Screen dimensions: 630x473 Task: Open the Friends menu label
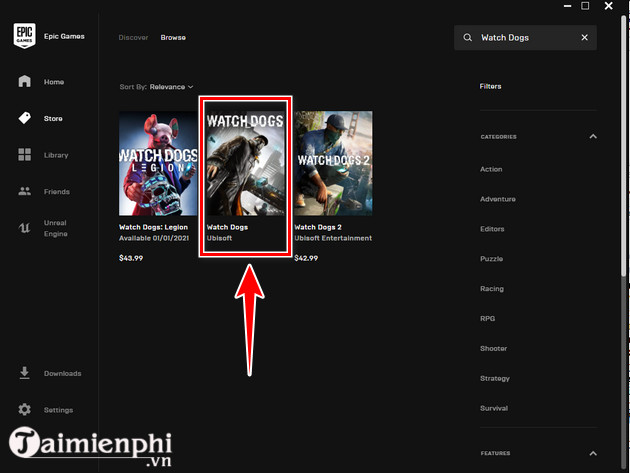click(x=57, y=192)
